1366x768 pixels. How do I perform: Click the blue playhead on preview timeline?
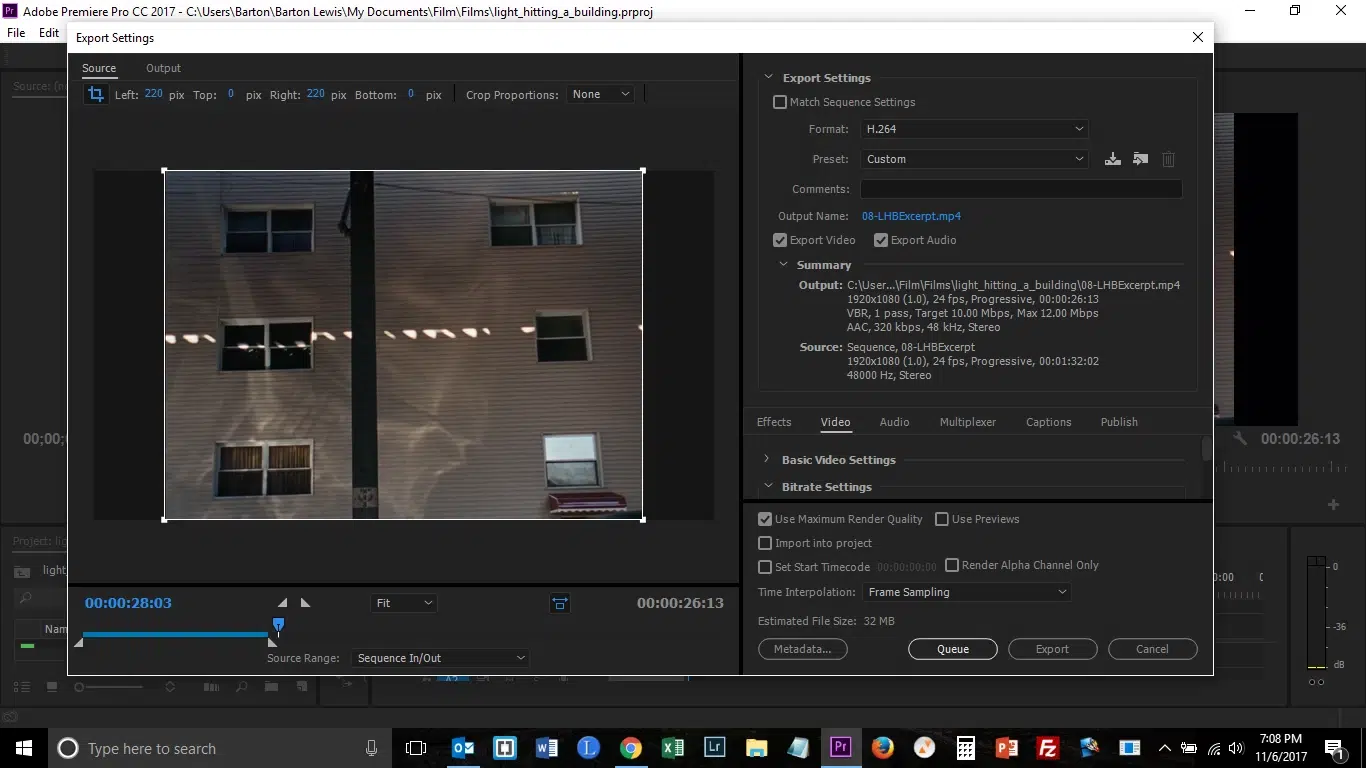[279, 625]
